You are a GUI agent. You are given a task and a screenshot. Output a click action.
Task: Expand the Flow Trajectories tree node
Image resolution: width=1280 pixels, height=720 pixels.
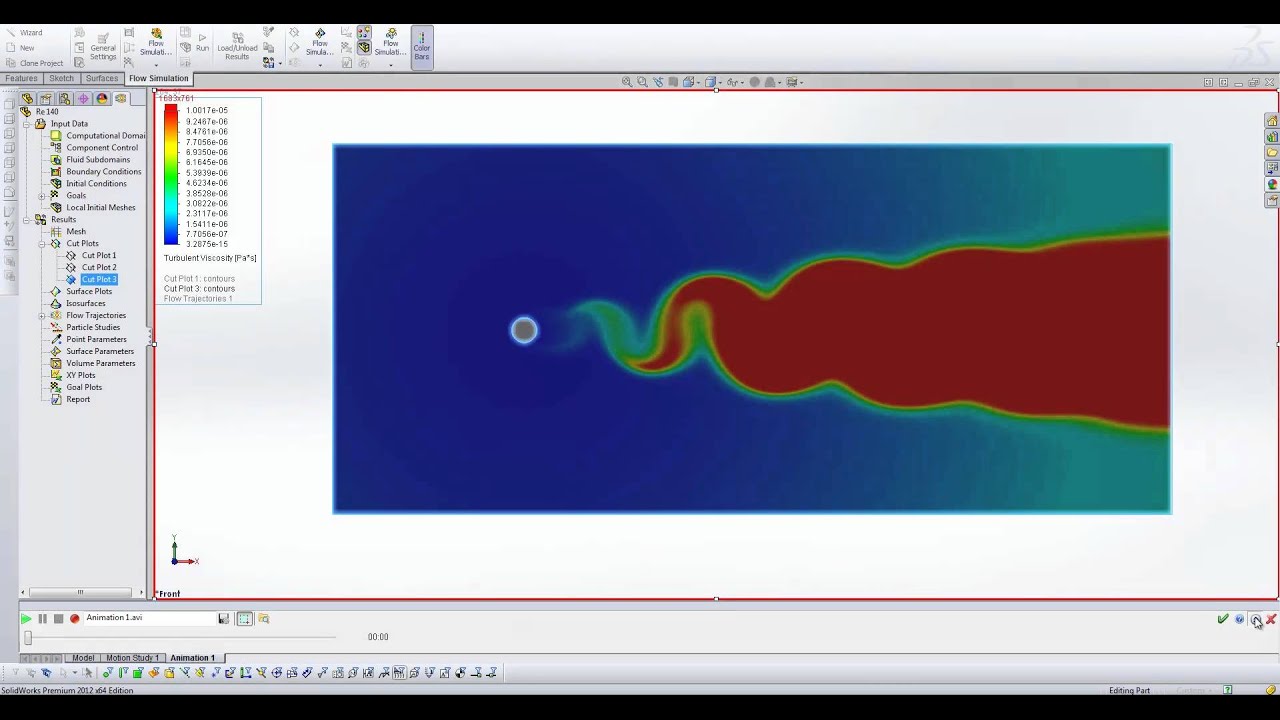pyautogui.click(x=42, y=316)
